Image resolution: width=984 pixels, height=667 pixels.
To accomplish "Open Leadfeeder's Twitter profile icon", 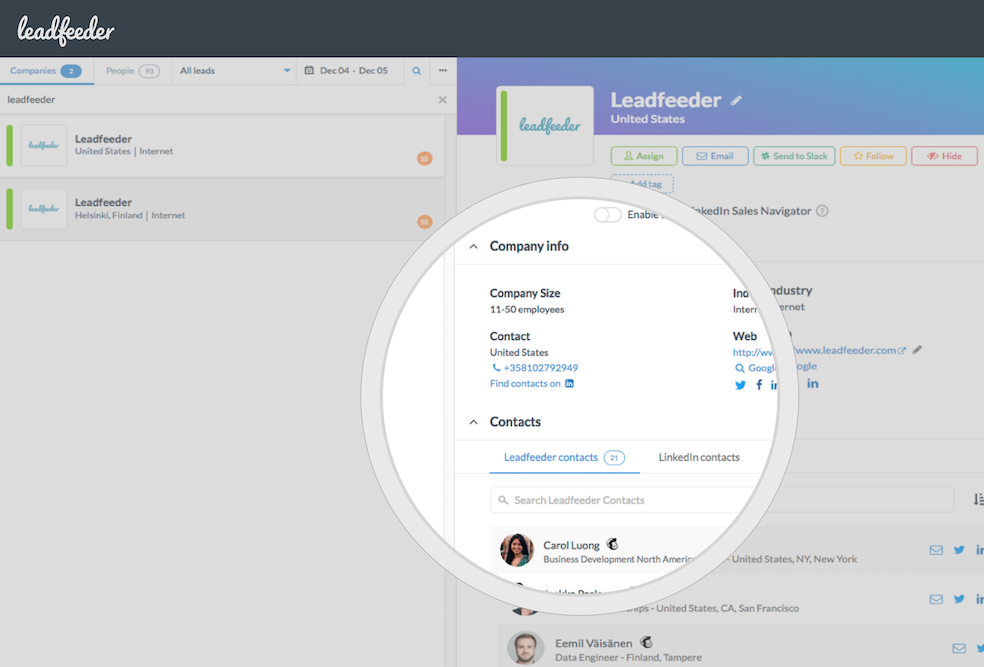I will (x=741, y=385).
